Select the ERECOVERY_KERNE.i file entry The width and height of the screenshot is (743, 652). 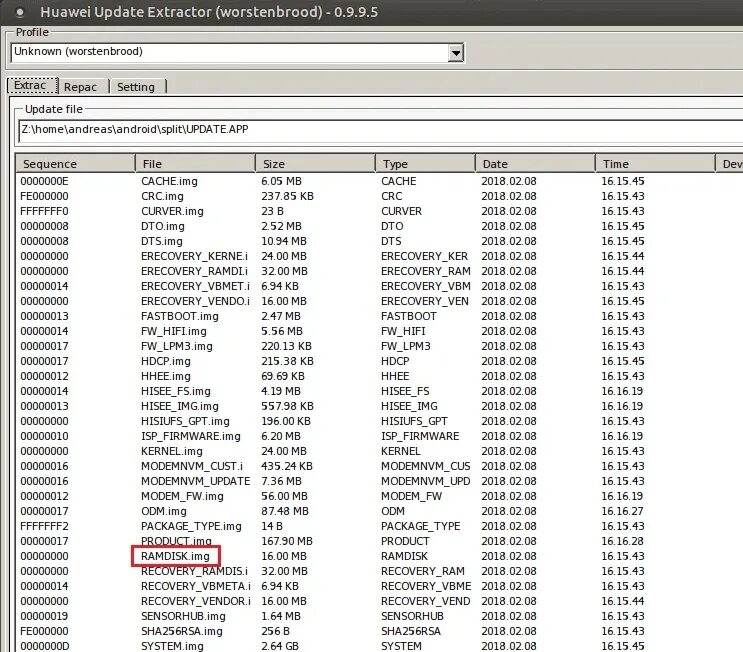point(194,256)
